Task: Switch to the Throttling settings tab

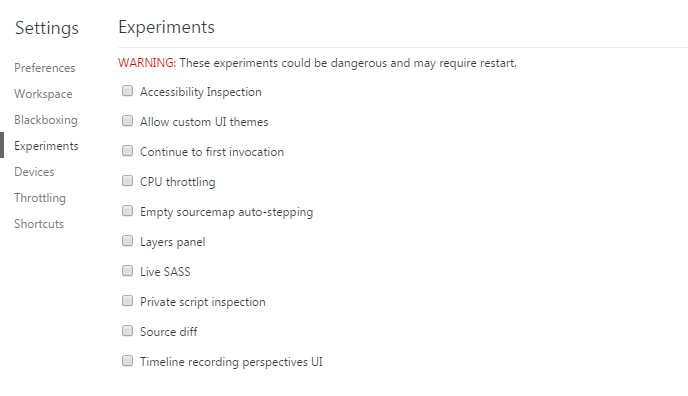Action: [40, 198]
